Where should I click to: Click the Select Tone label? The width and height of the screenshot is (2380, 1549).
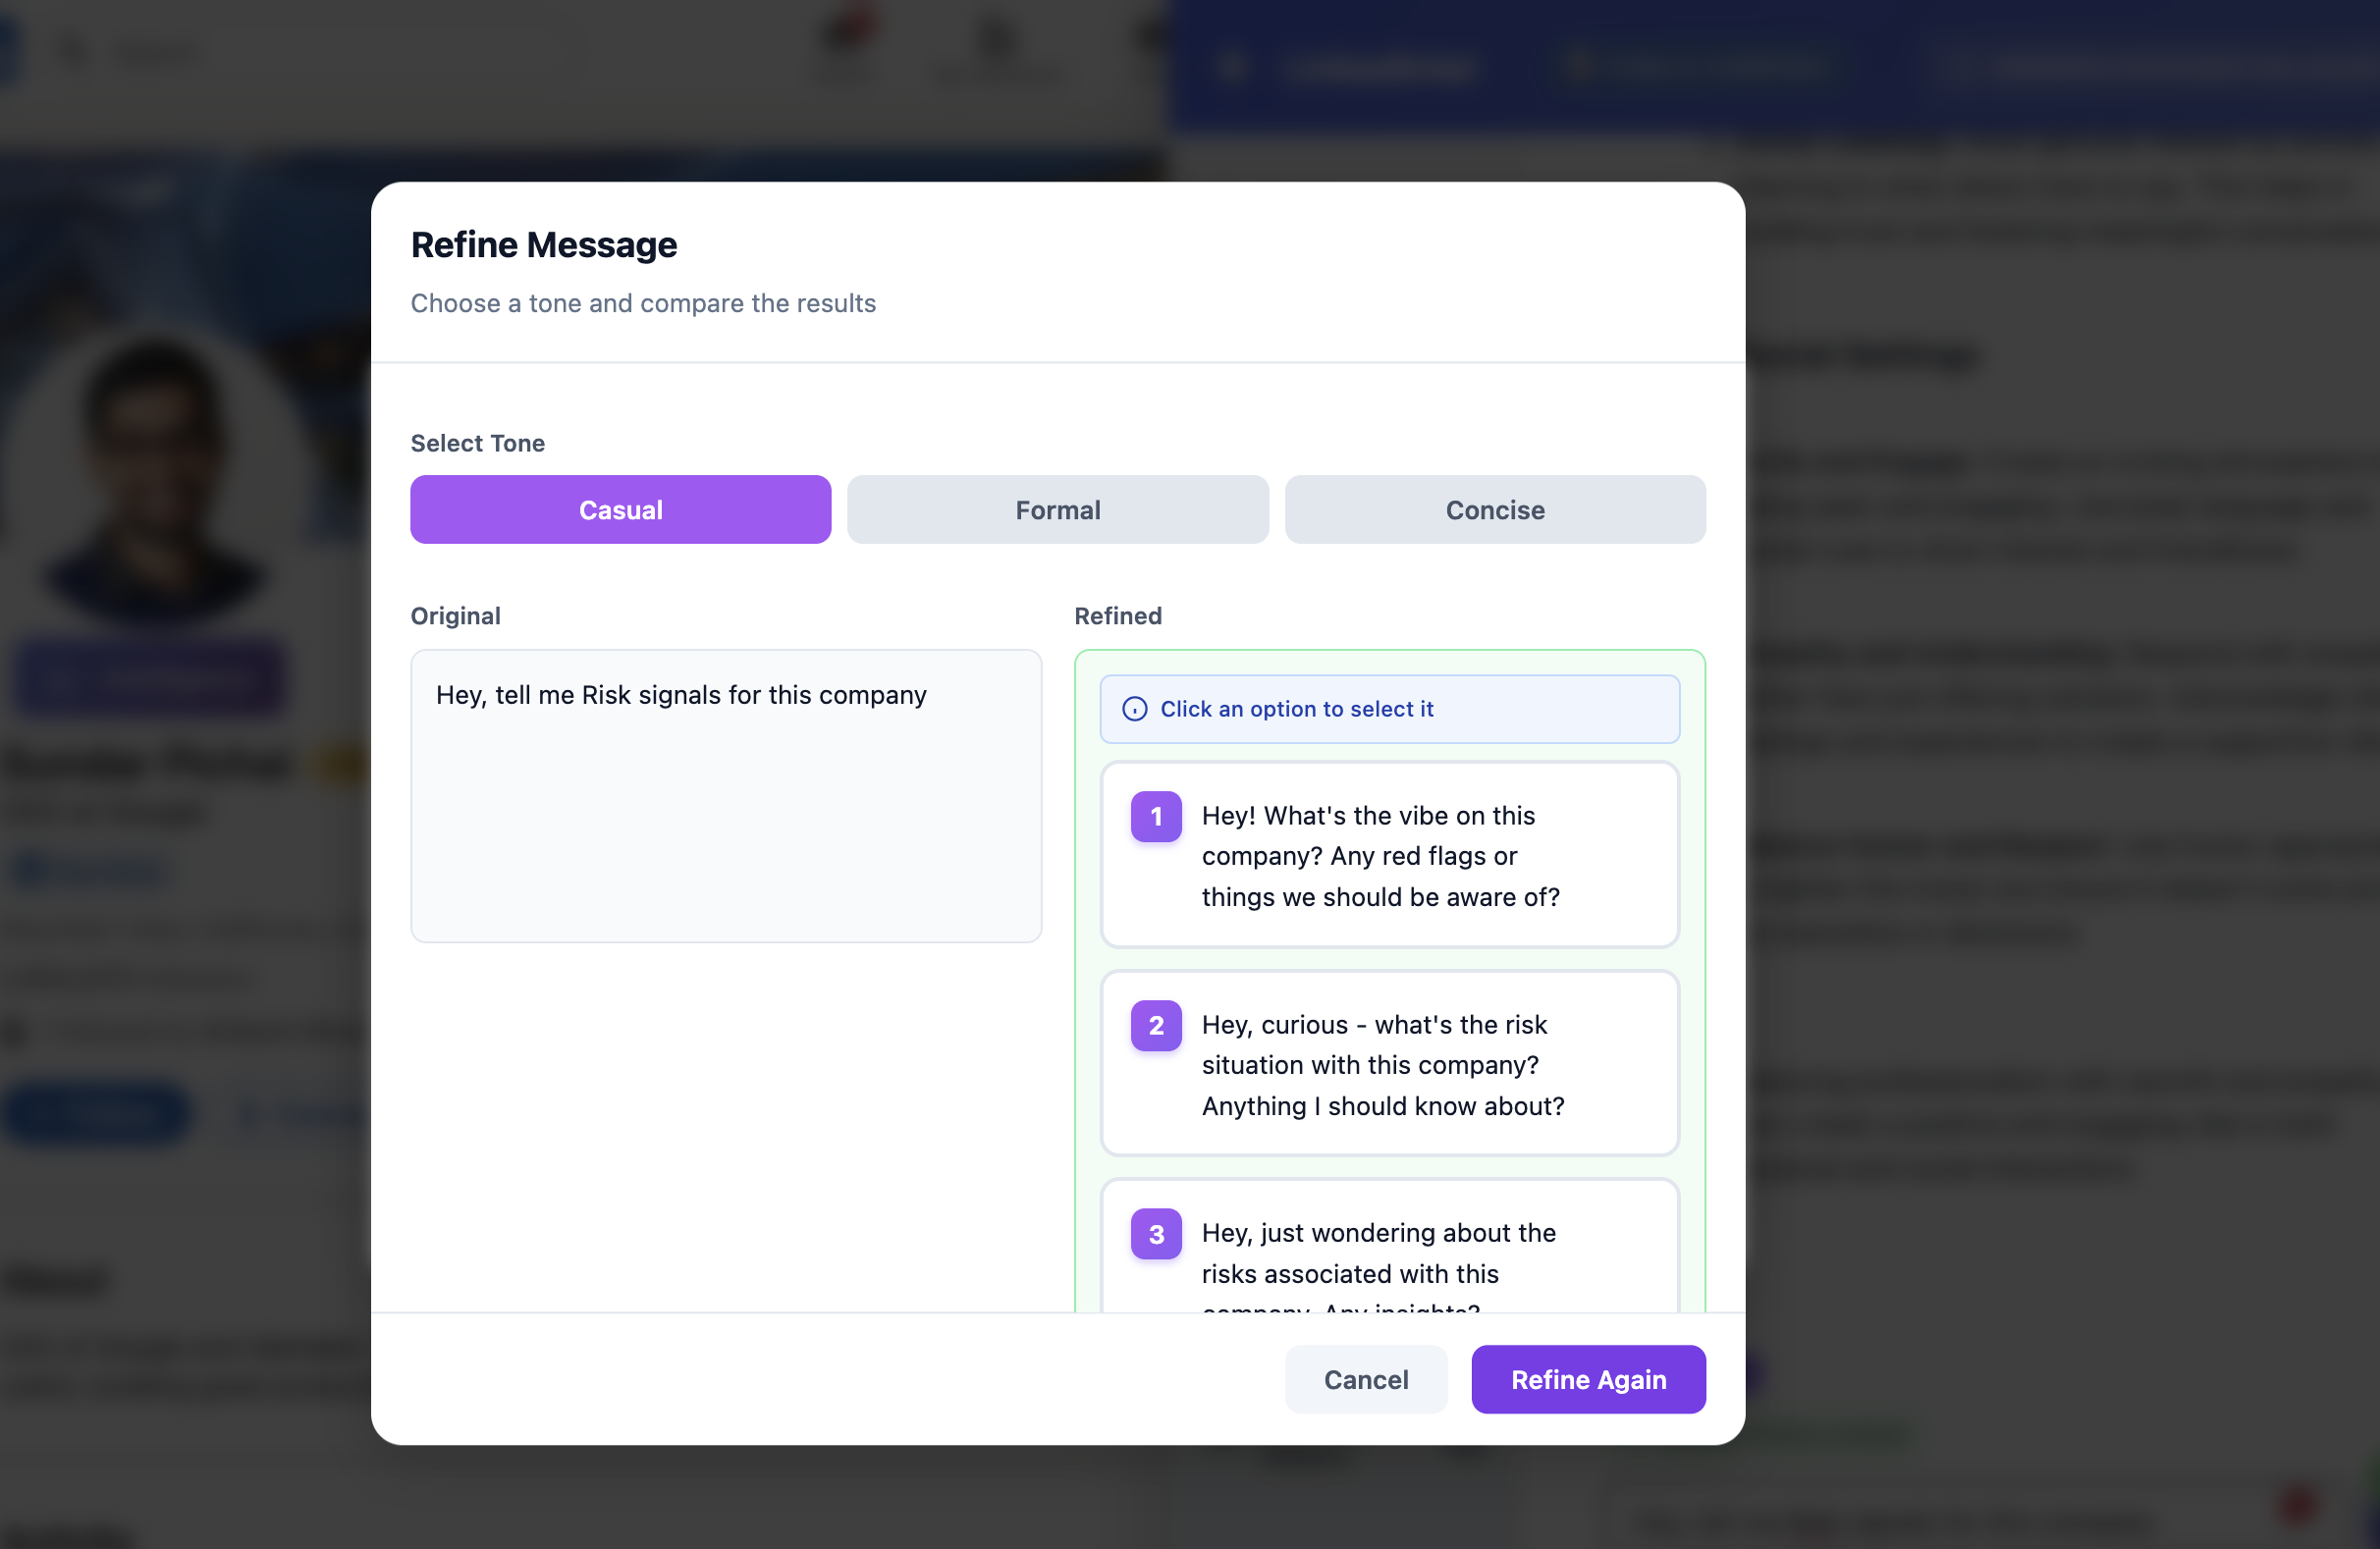pyautogui.click(x=477, y=443)
